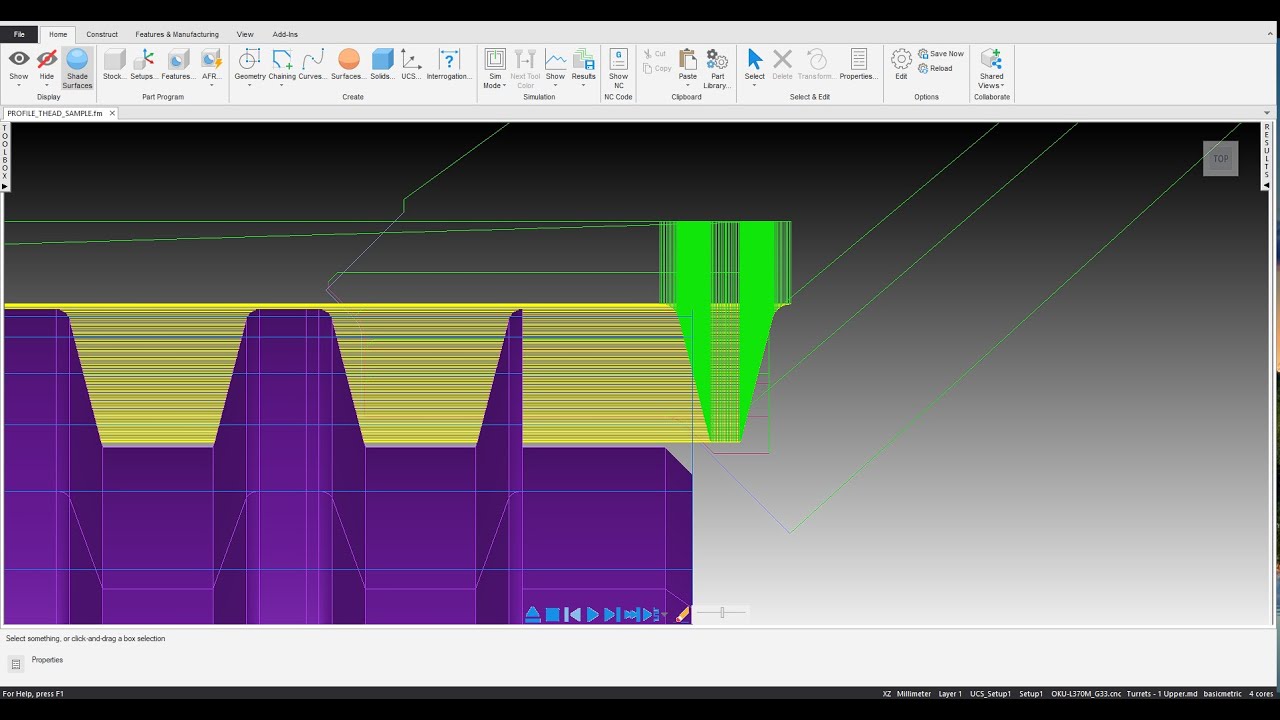The height and width of the screenshot is (720, 1280).
Task: Expand the Paste dropdown arrow
Action: click(688, 86)
